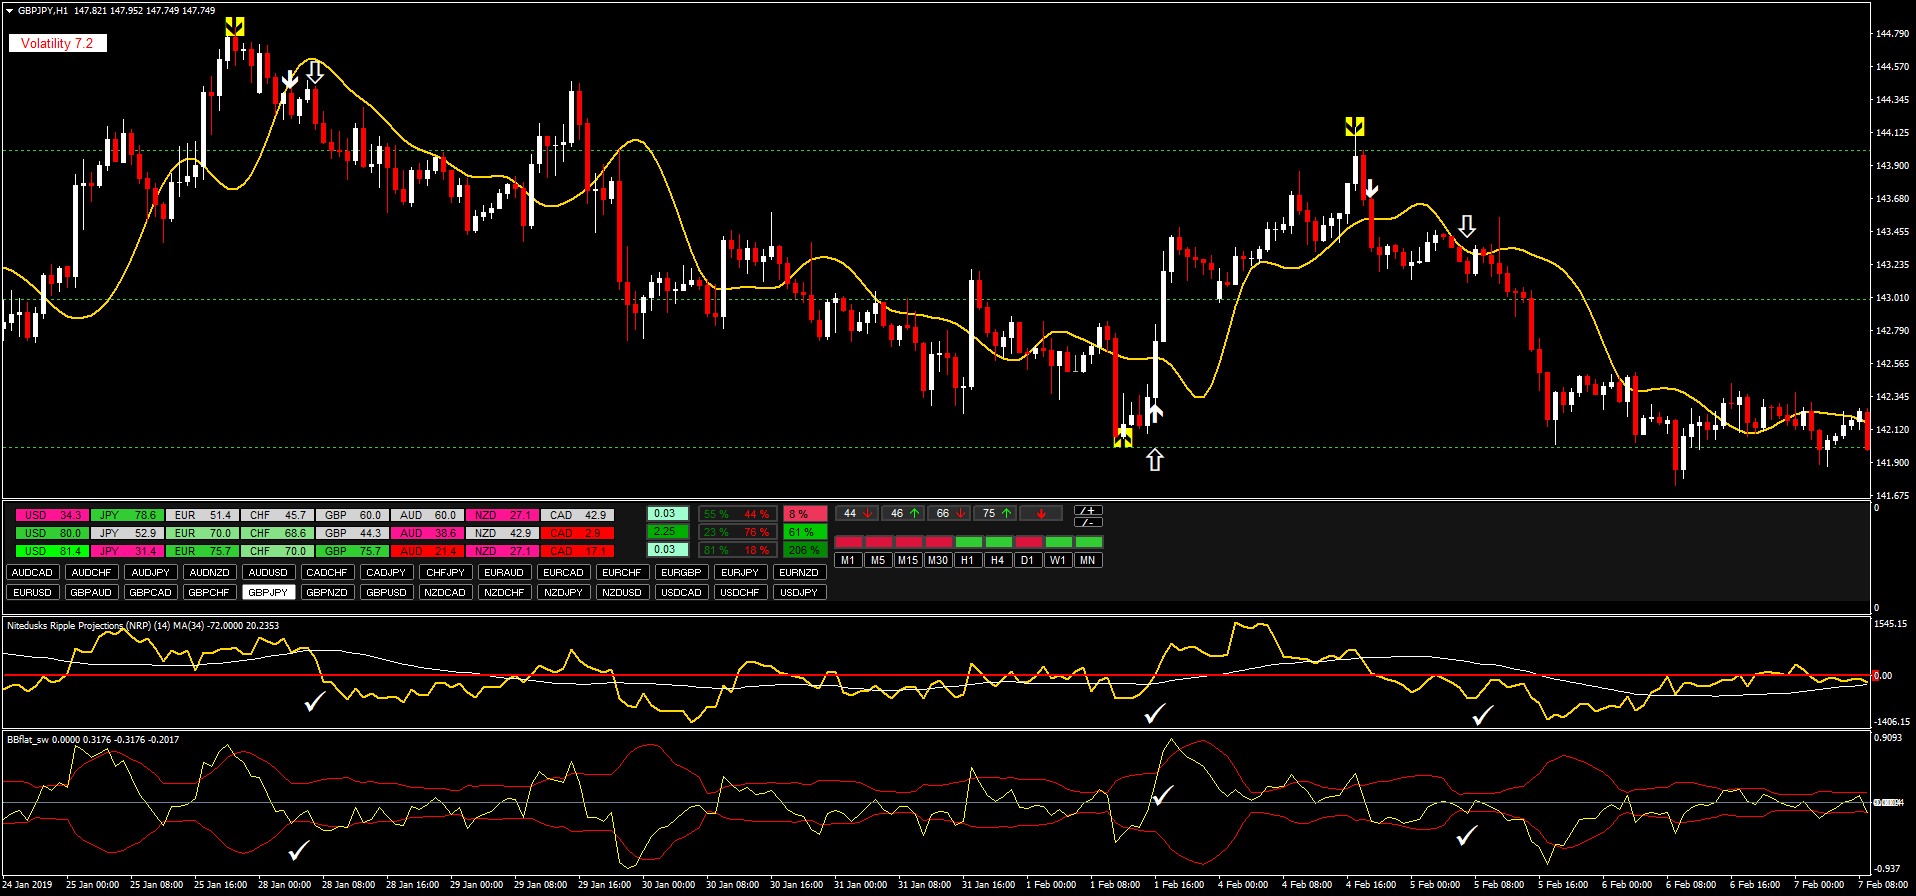Click the rightmost checkmark in the BBflat_sw panel
Viewport: 1916px width, 896px height.
point(1467,835)
